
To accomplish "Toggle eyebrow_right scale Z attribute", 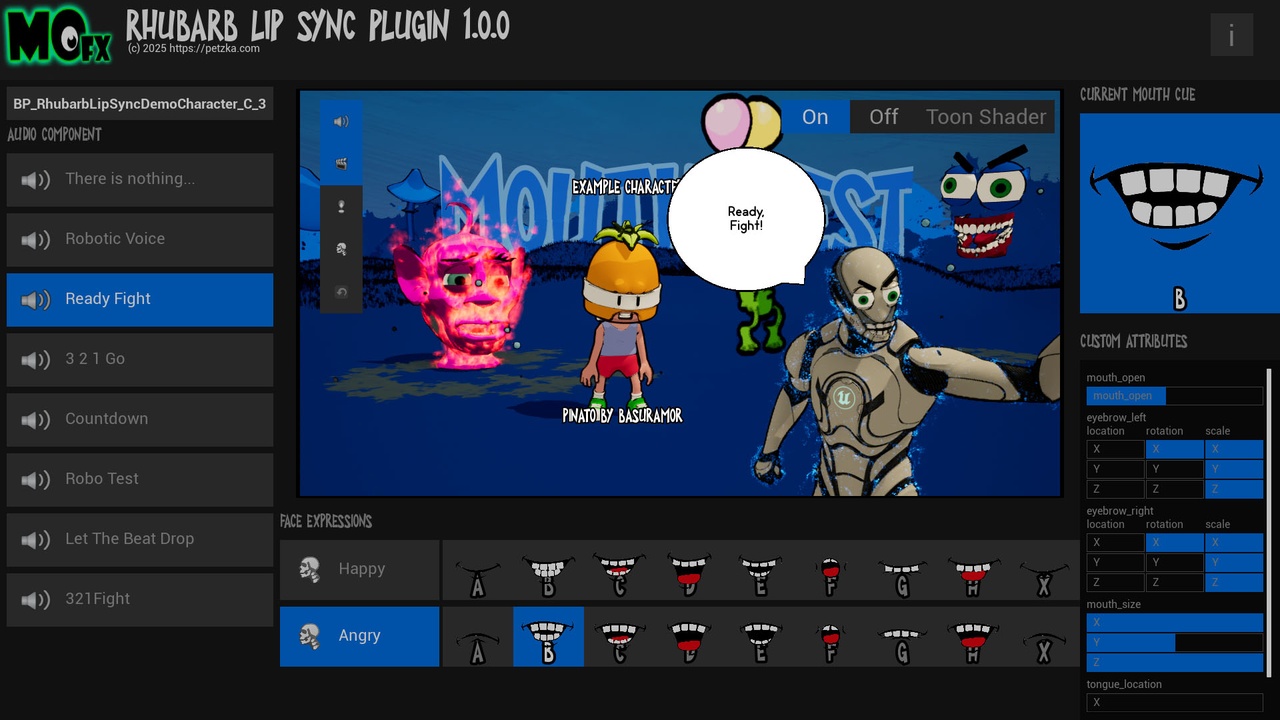I will point(1234,583).
